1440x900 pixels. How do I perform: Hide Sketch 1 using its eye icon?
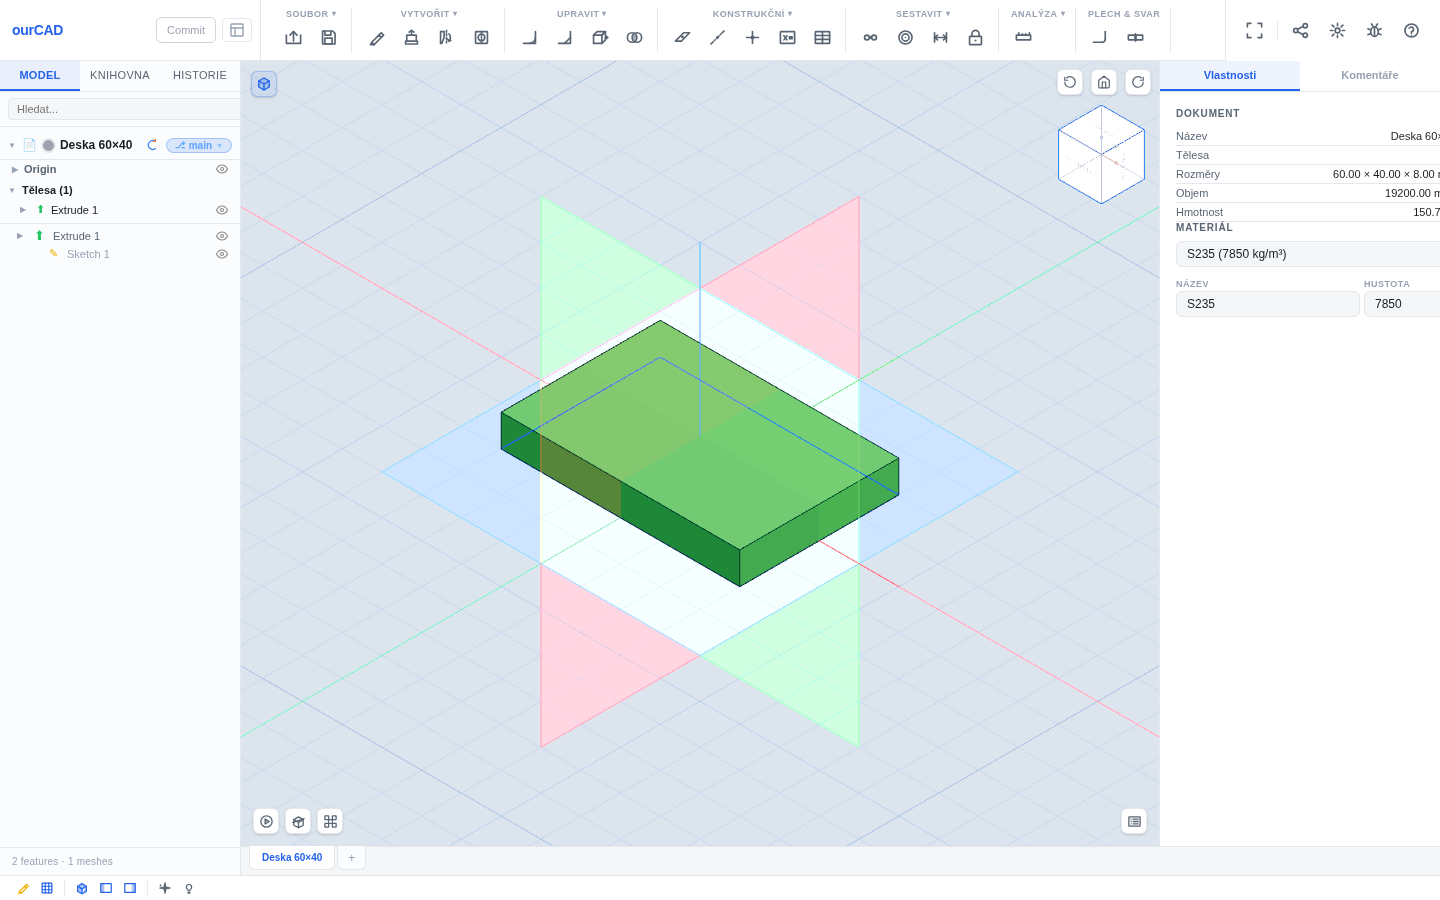point(222,254)
